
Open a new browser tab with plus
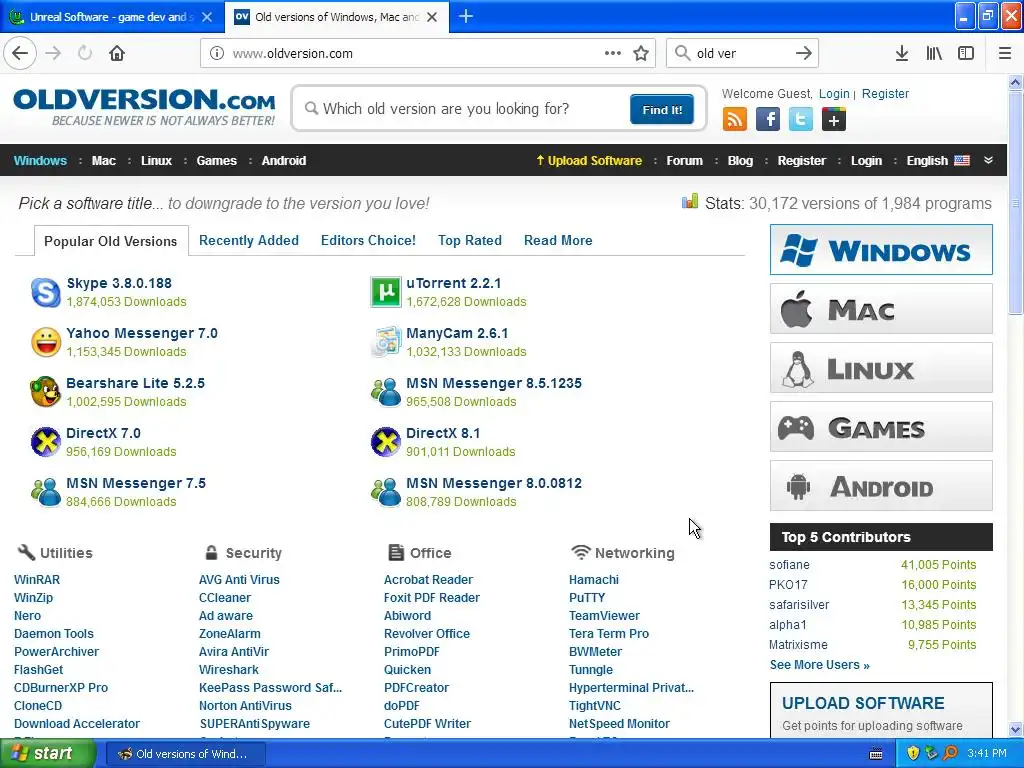[466, 16]
